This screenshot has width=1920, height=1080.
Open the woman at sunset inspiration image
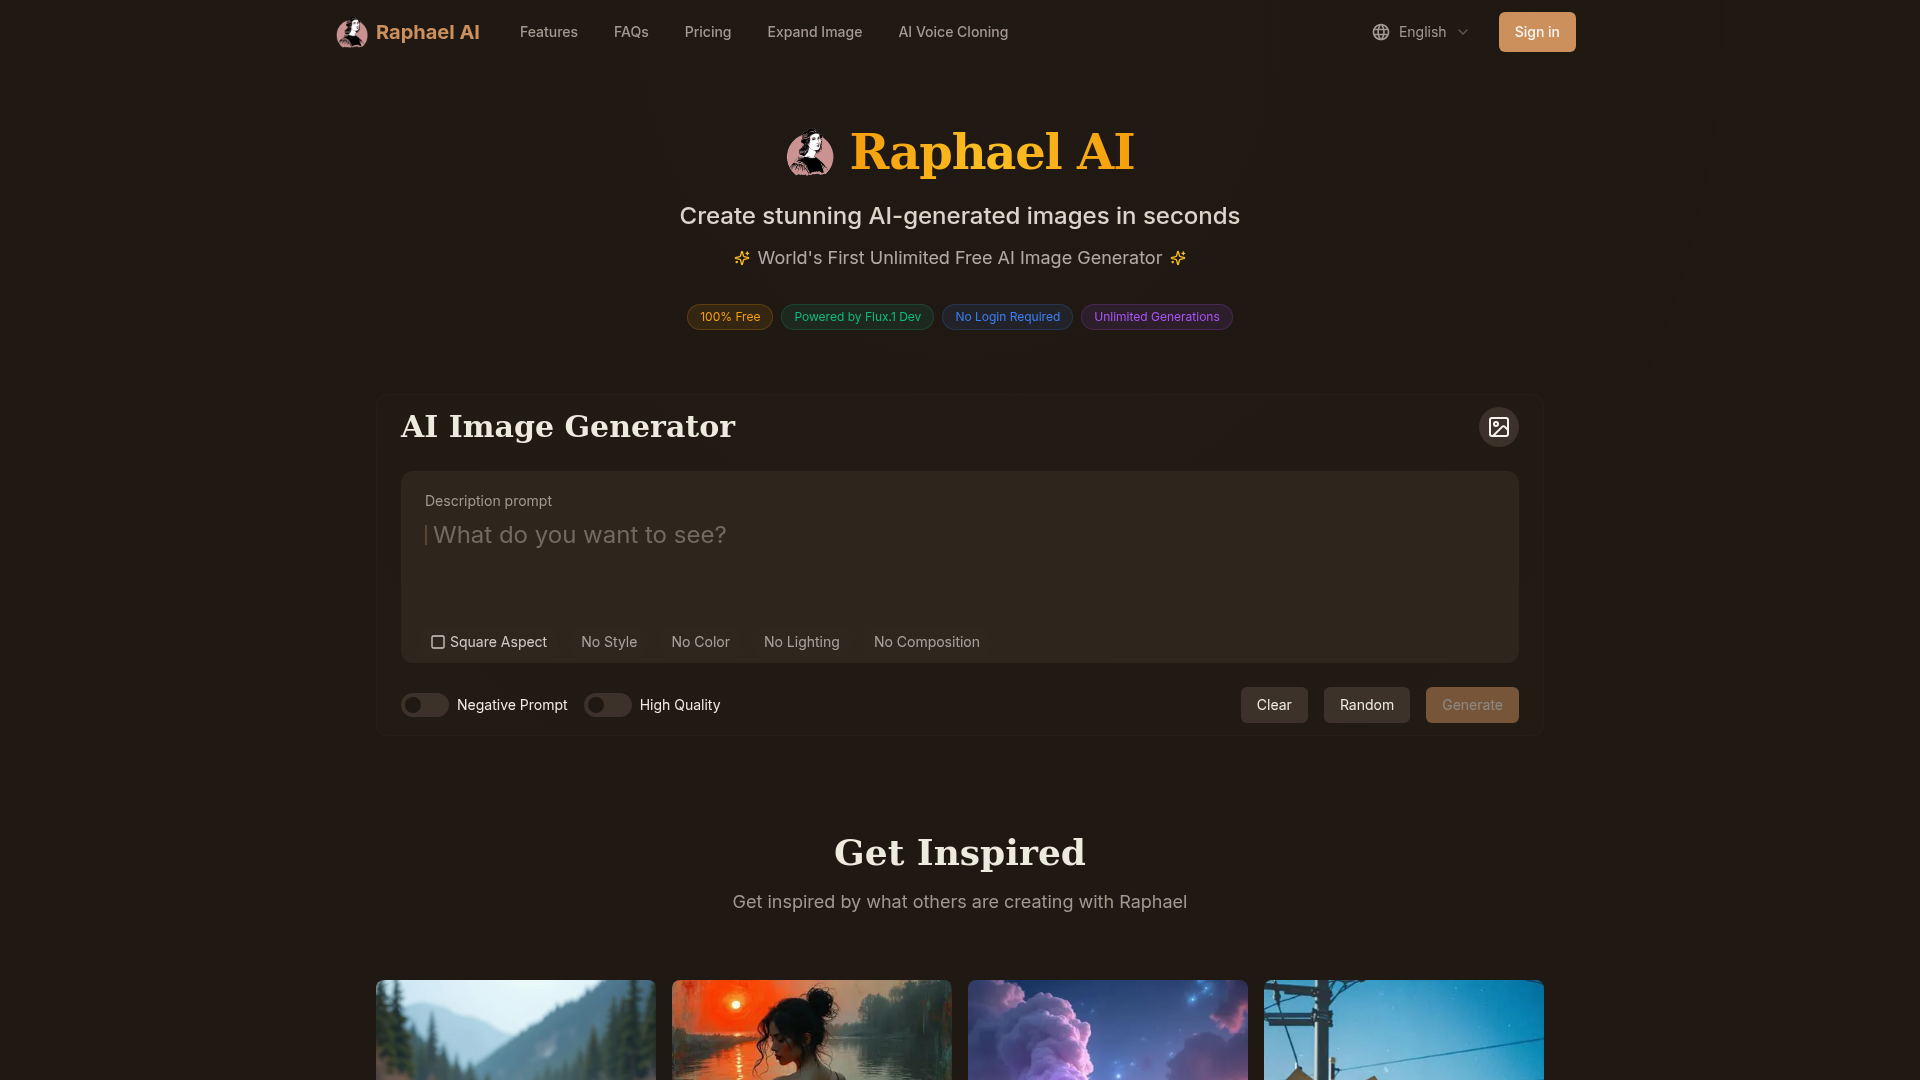[812, 1030]
